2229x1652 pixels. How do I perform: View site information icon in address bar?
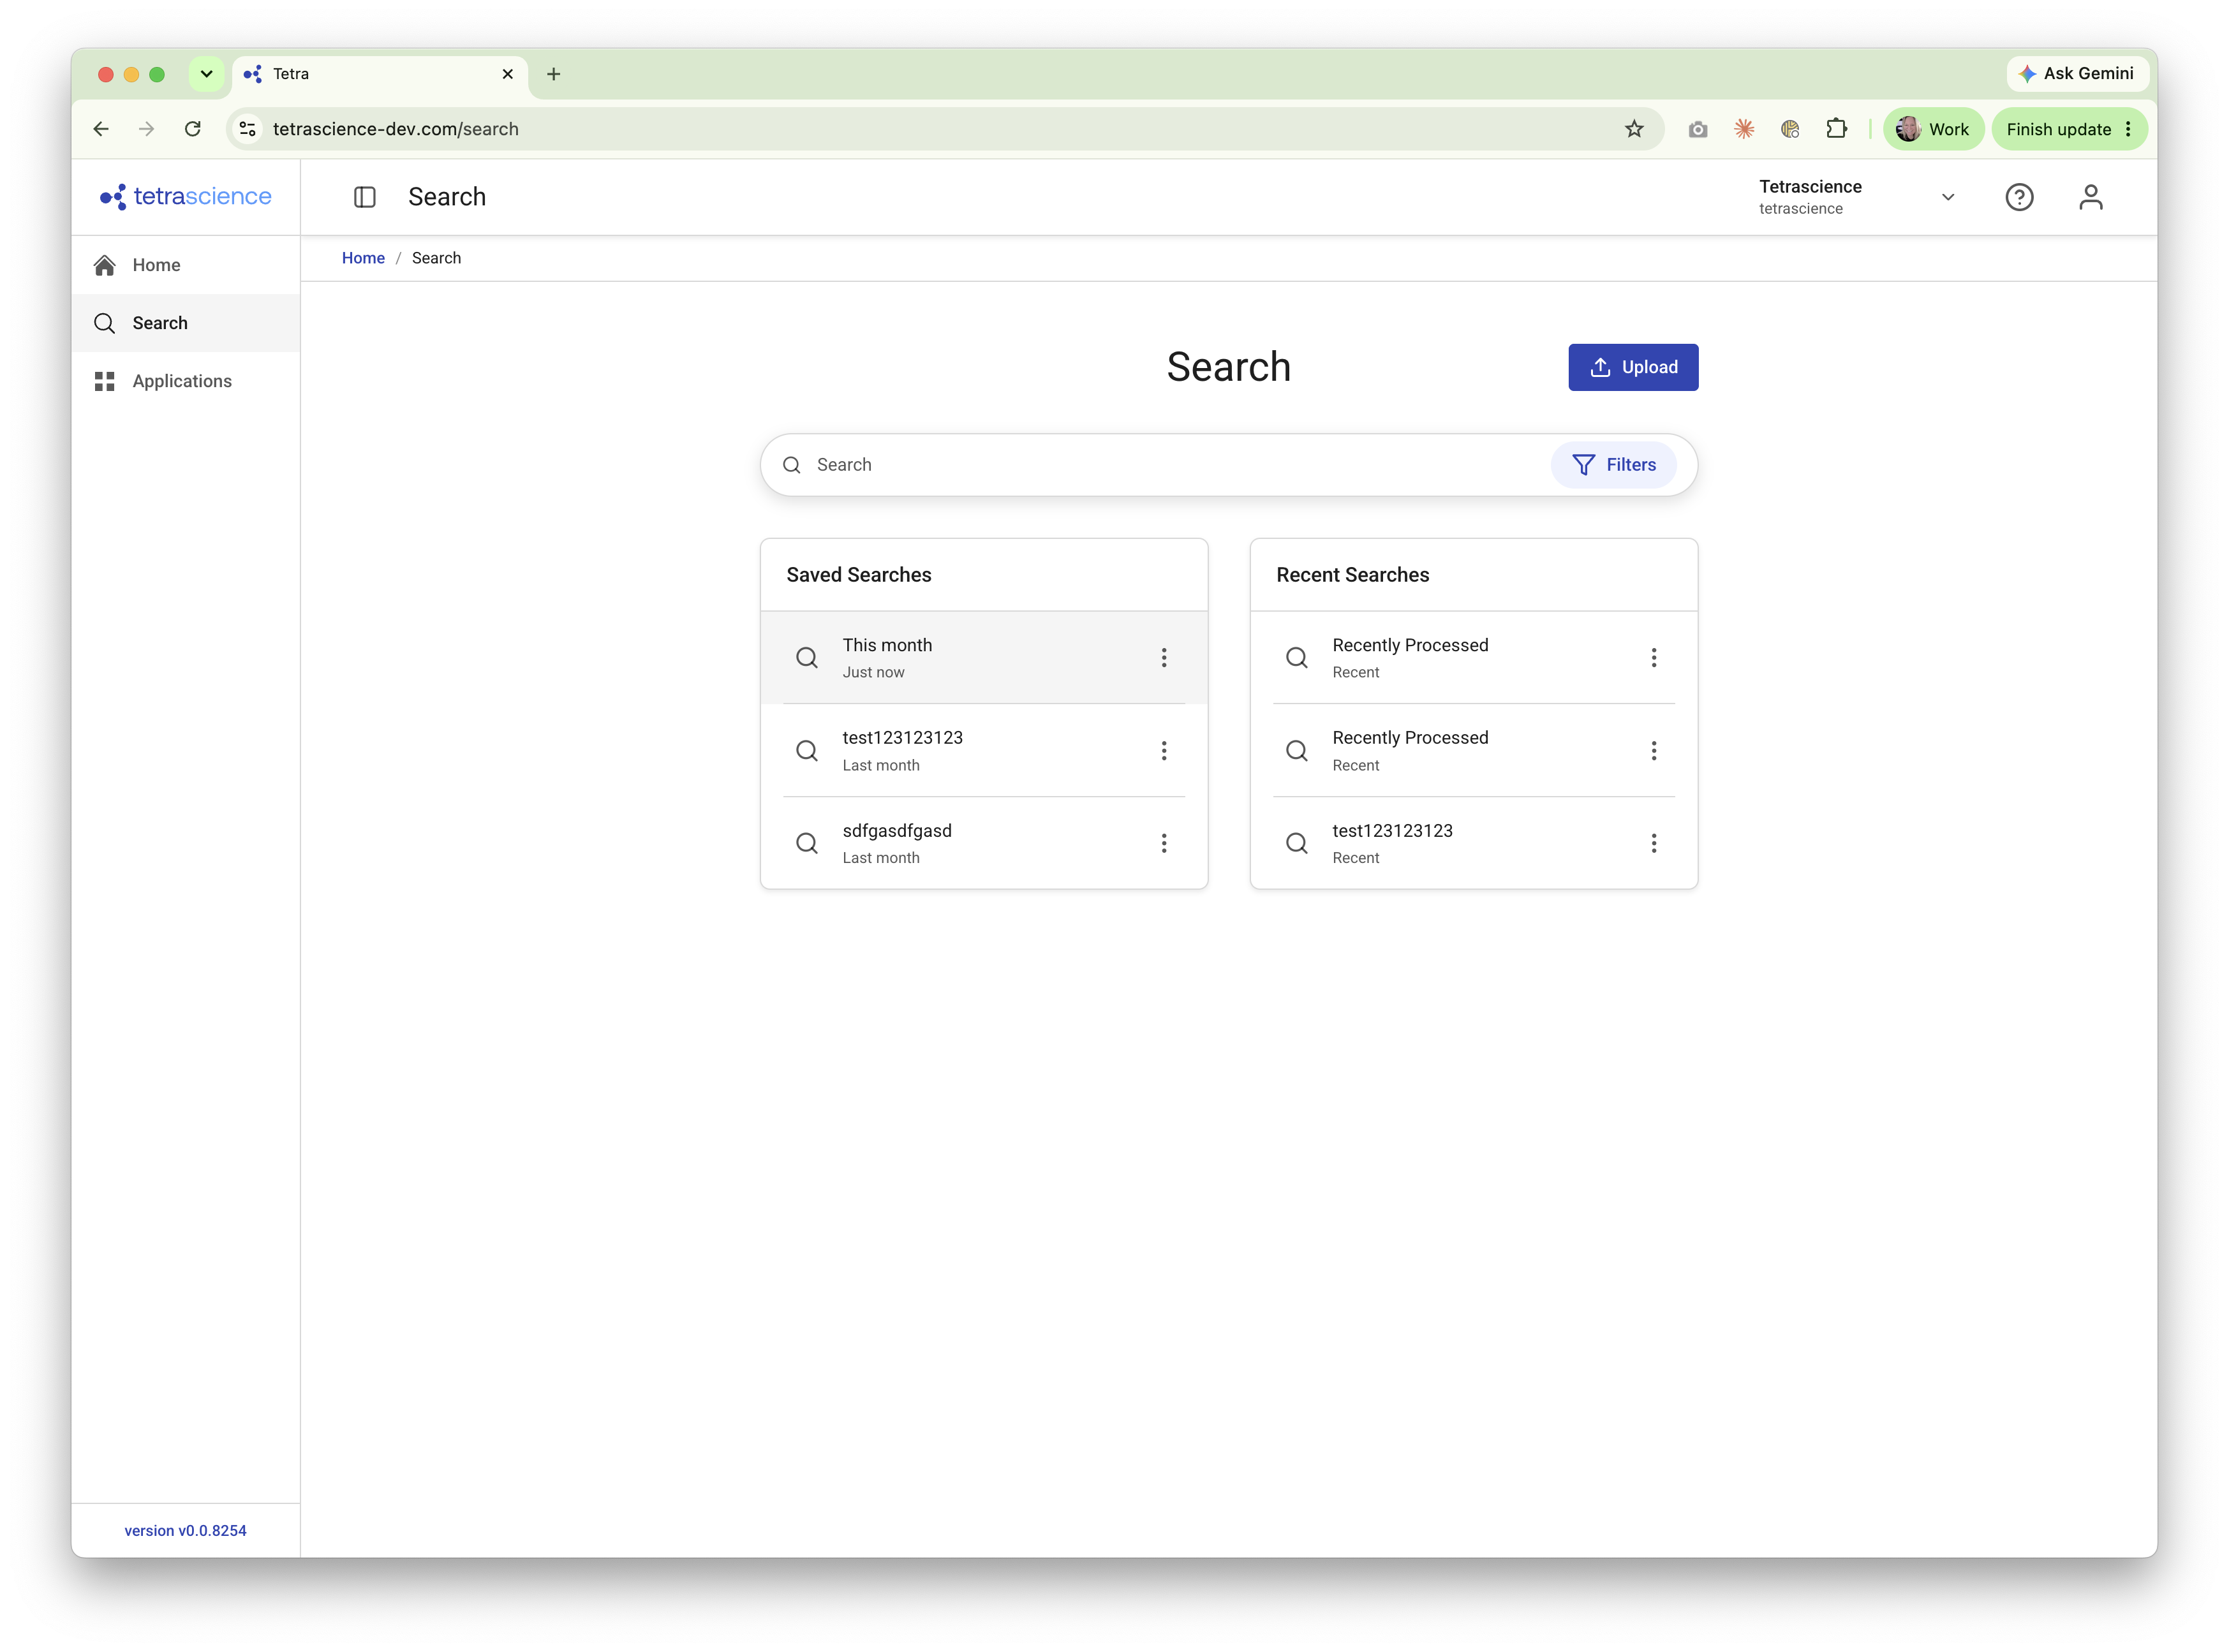(x=248, y=129)
